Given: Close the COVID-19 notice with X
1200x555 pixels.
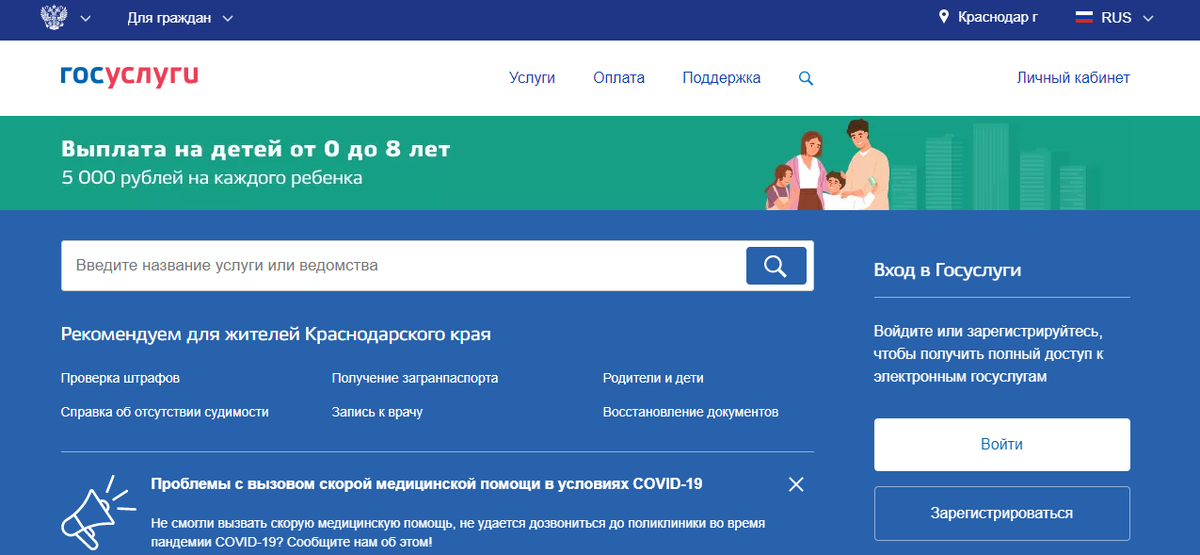Looking at the screenshot, I should coord(796,485).
